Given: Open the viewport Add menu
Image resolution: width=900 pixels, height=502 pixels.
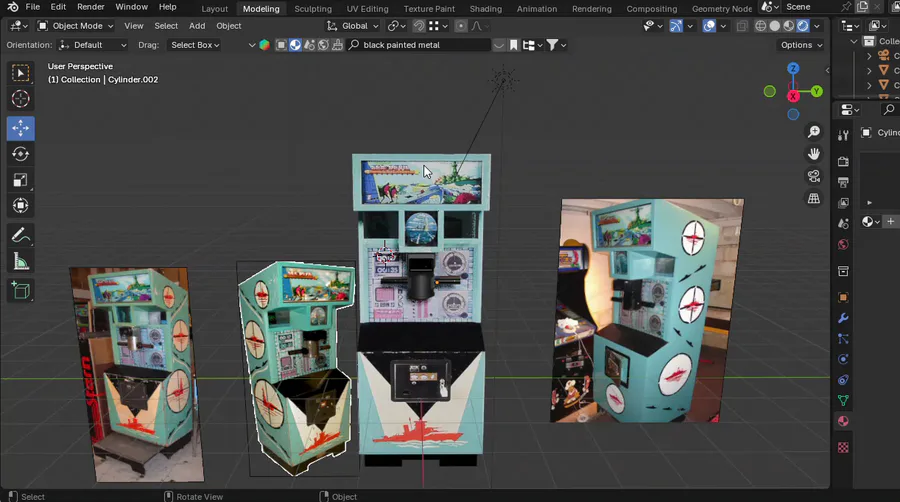Looking at the screenshot, I should (x=197, y=26).
